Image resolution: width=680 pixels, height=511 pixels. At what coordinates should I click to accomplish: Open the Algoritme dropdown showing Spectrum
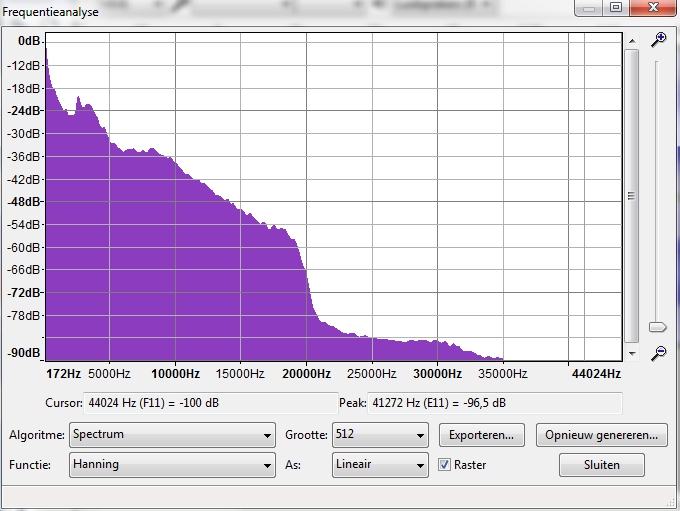point(172,435)
